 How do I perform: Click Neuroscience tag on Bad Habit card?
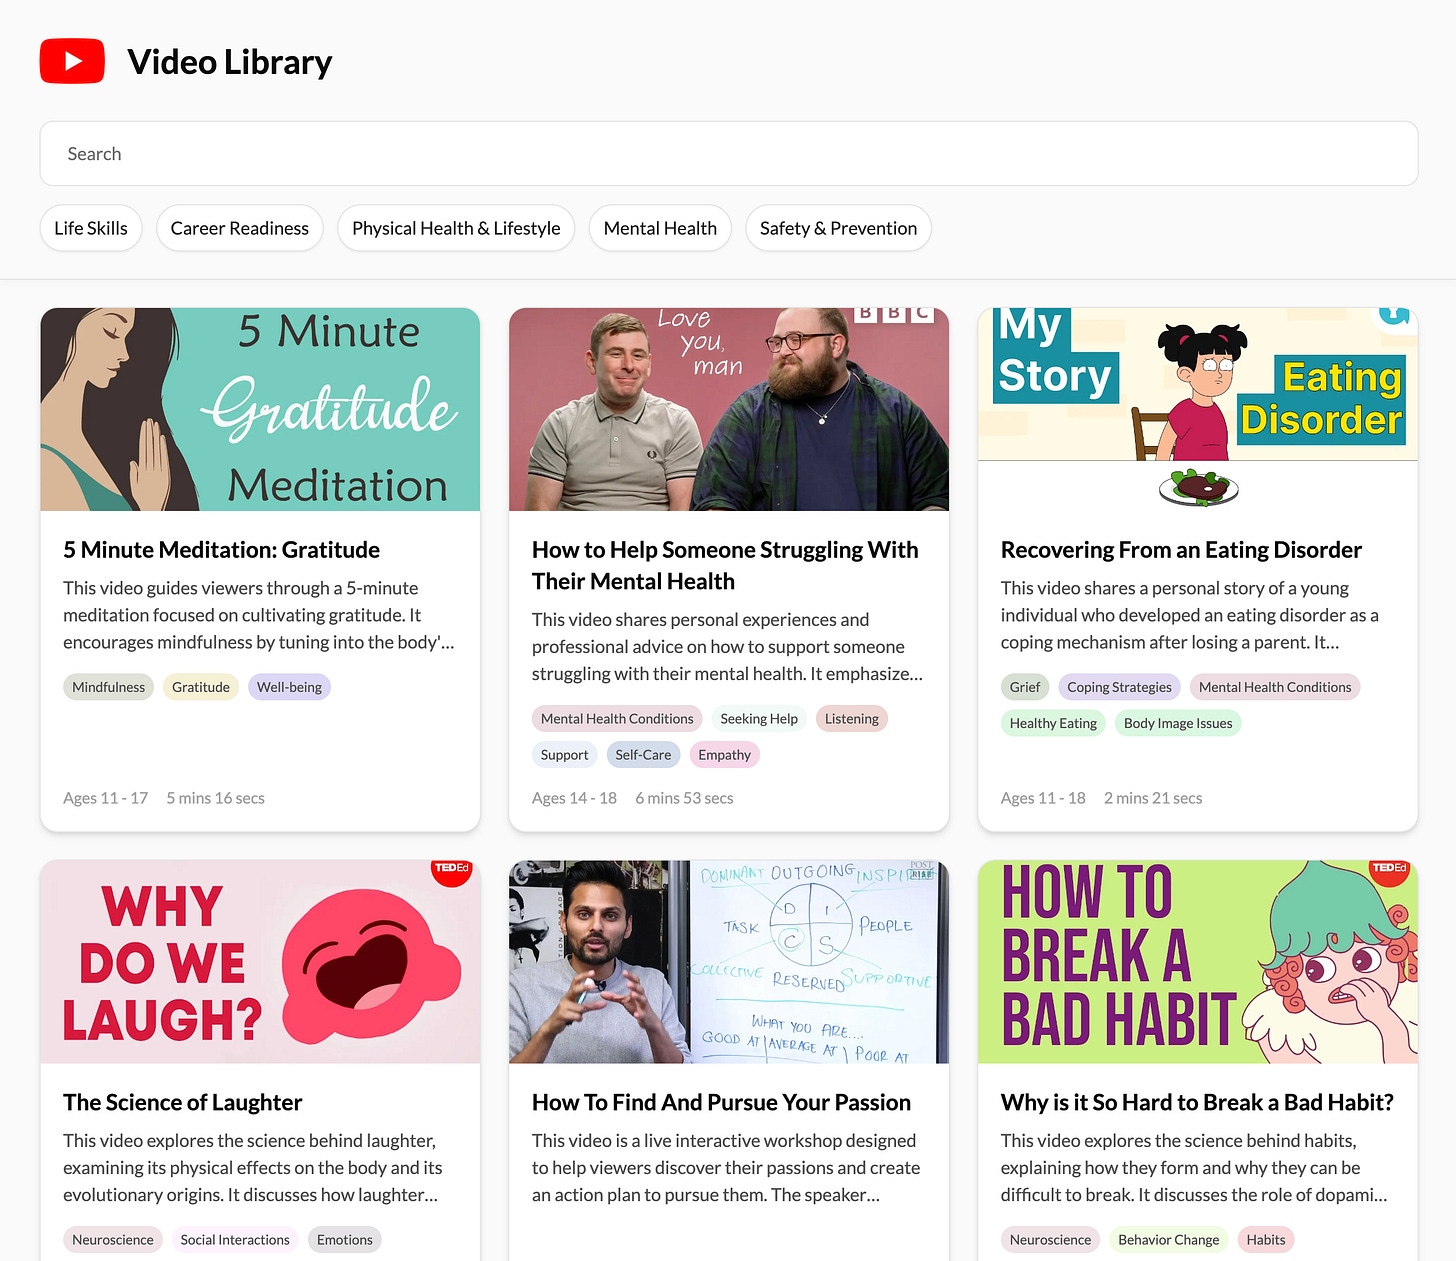tap(1050, 1240)
